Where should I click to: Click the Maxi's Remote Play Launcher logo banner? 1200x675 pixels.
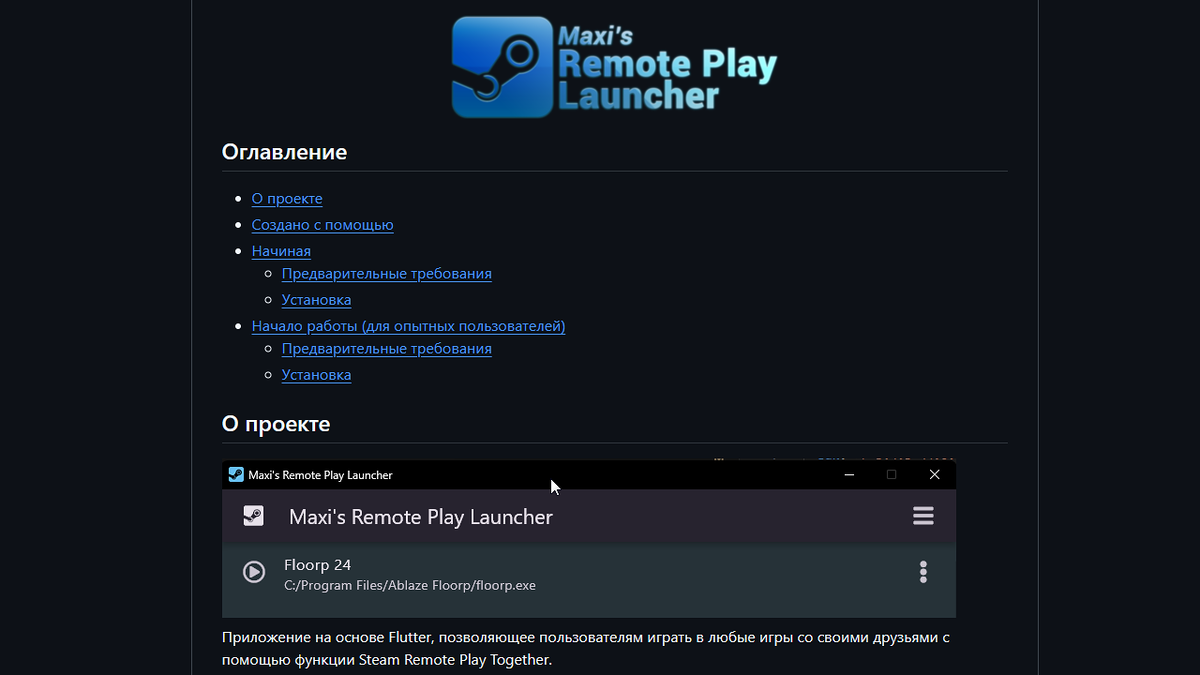[614, 67]
